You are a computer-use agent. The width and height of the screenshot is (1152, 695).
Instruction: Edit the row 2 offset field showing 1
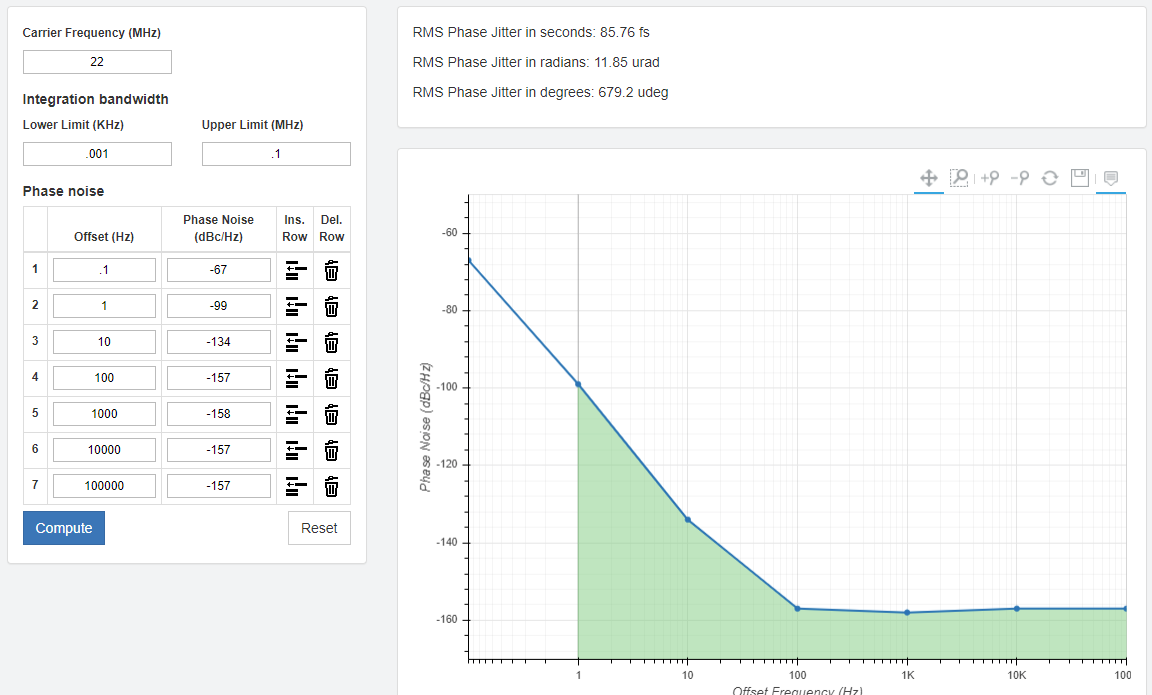104,306
